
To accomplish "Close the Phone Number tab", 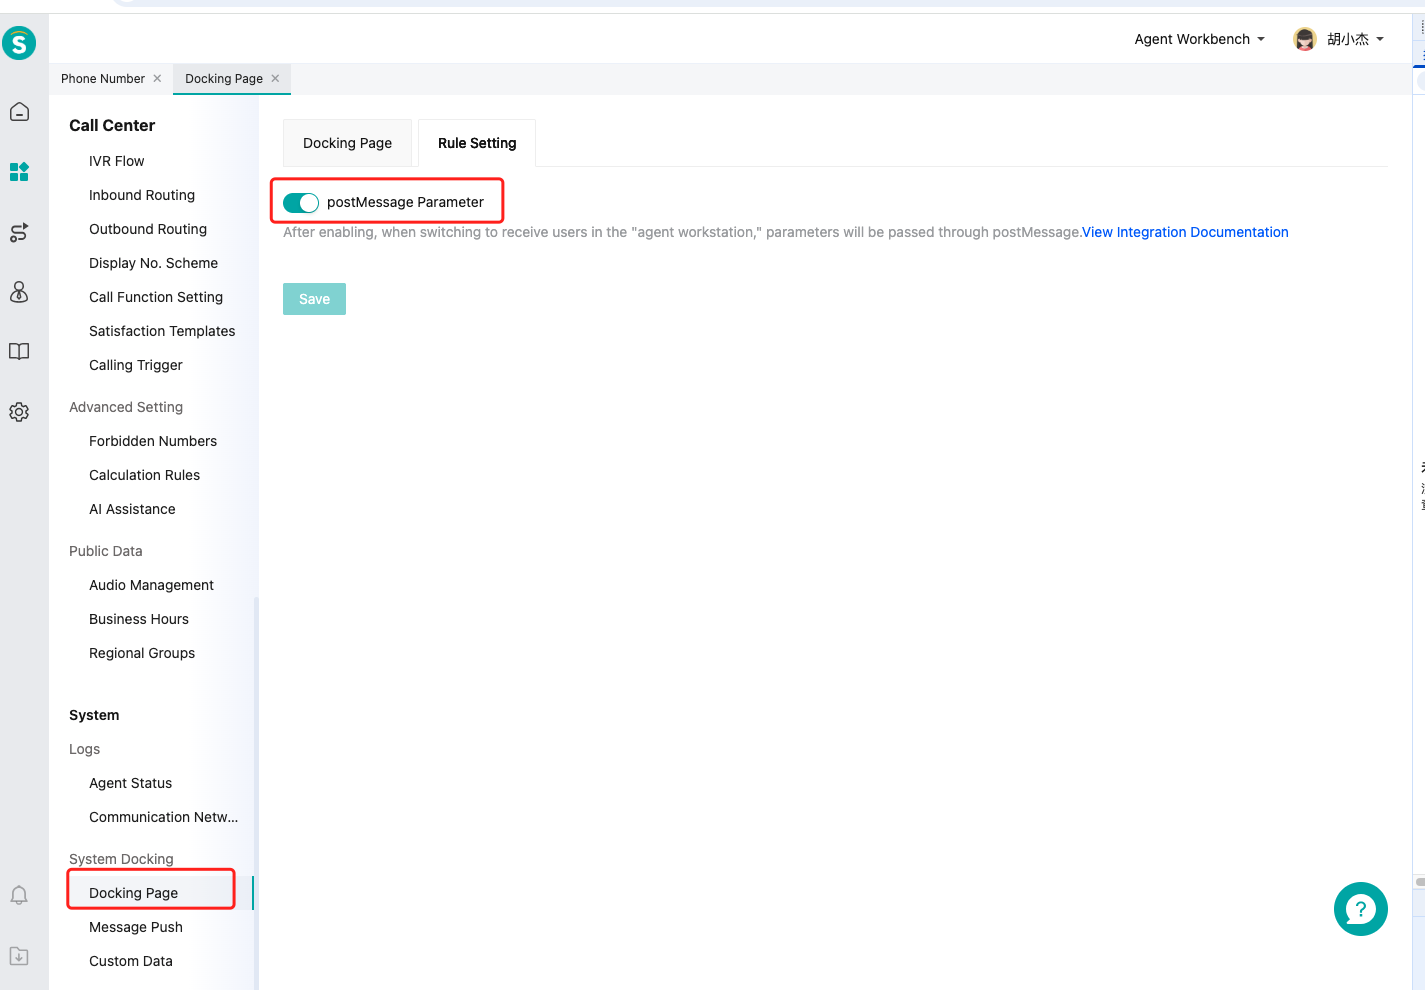I will click(157, 78).
